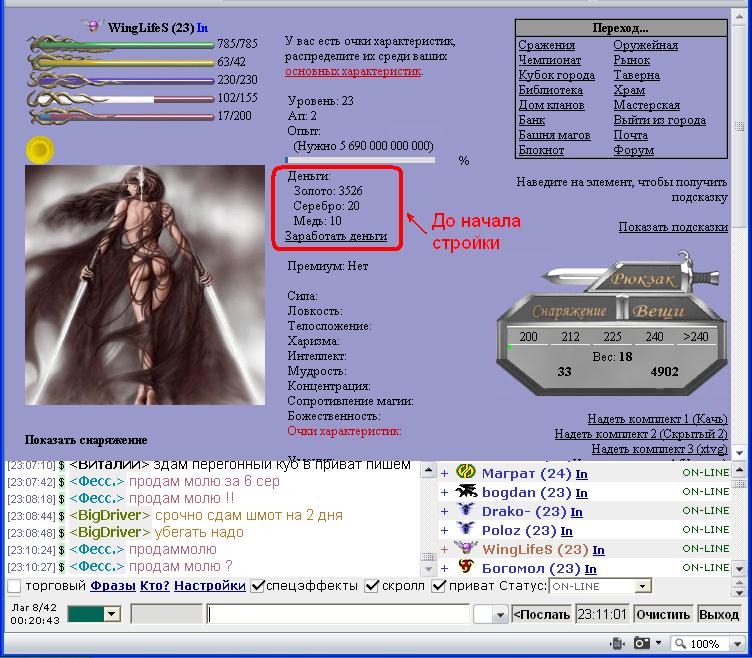
Task: Click the character portrait image
Action: click(x=145, y=285)
